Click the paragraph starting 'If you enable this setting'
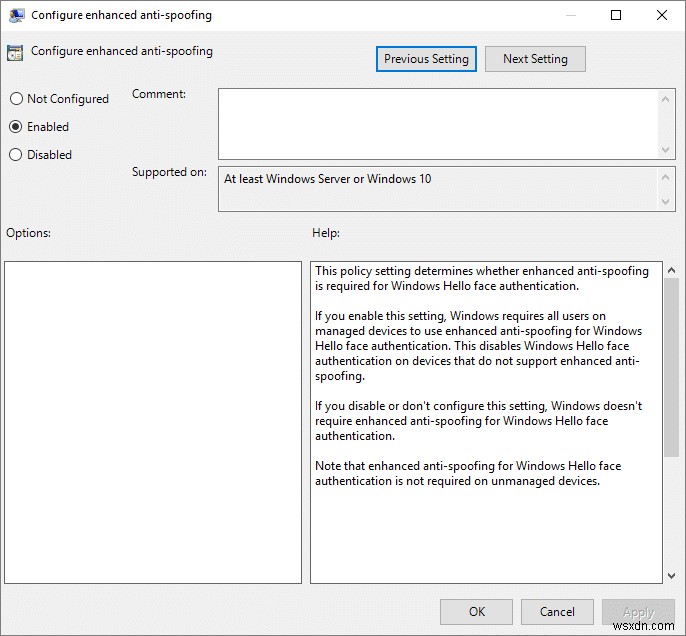Viewport: 686px width, 636px height. 478,346
